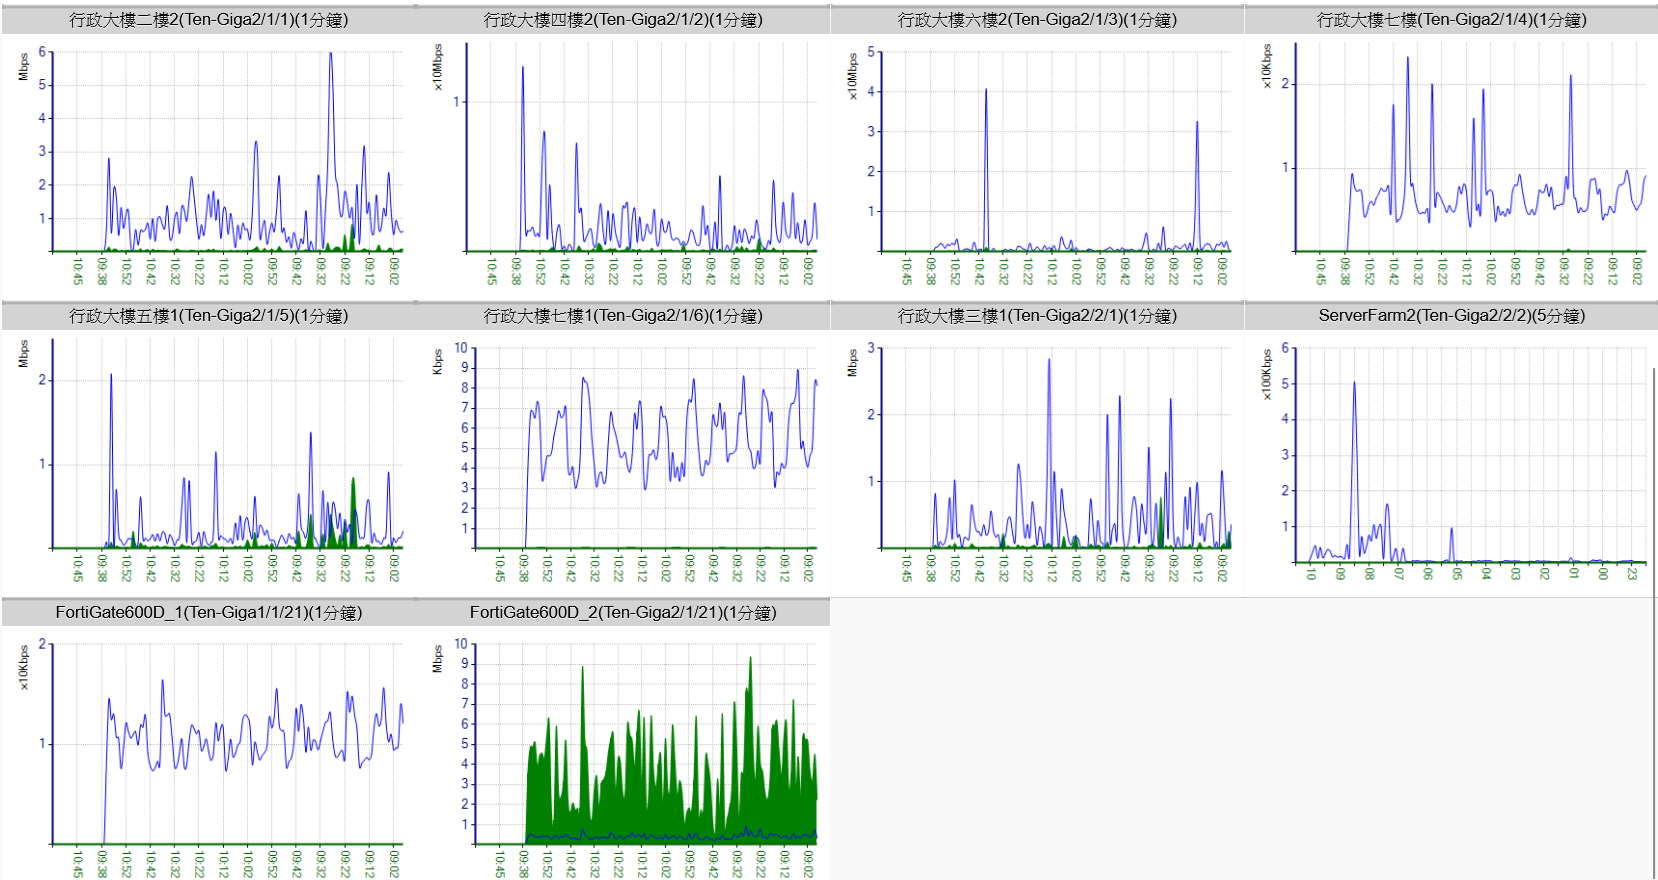Click the FortiGate600D_1(Ten-Giga1/1/21) panel title
The height and width of the screenshot is (880, 1658).
(x=208, y=613)
